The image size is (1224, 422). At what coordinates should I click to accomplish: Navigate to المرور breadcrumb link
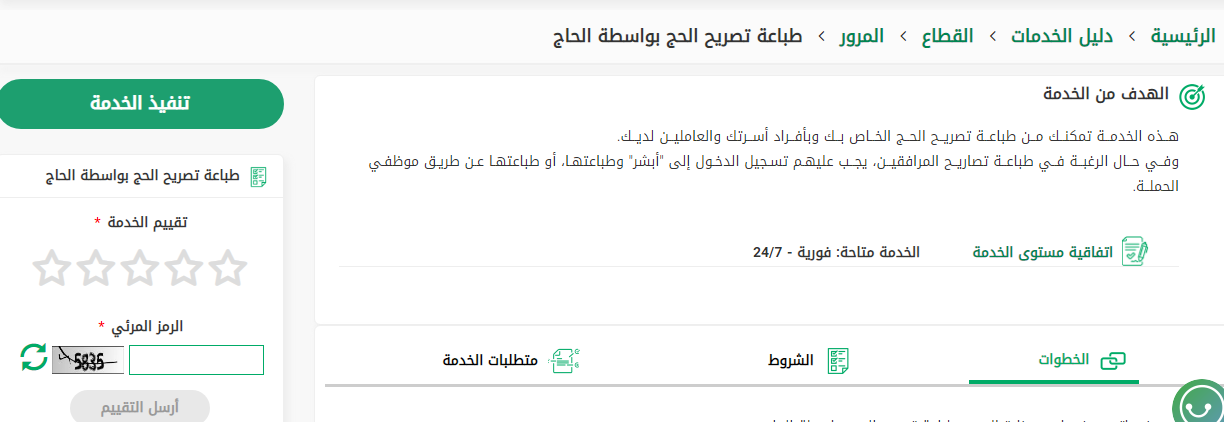point(860,37)
